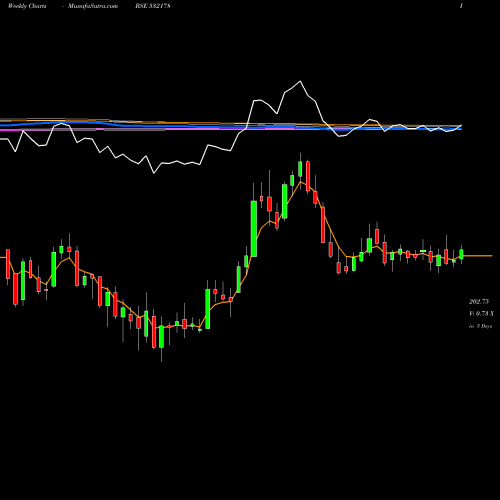Viewport: 500px width, 500px height.
Task: Click the peak of the white indicator line
Action: click(x=300, y=81)
